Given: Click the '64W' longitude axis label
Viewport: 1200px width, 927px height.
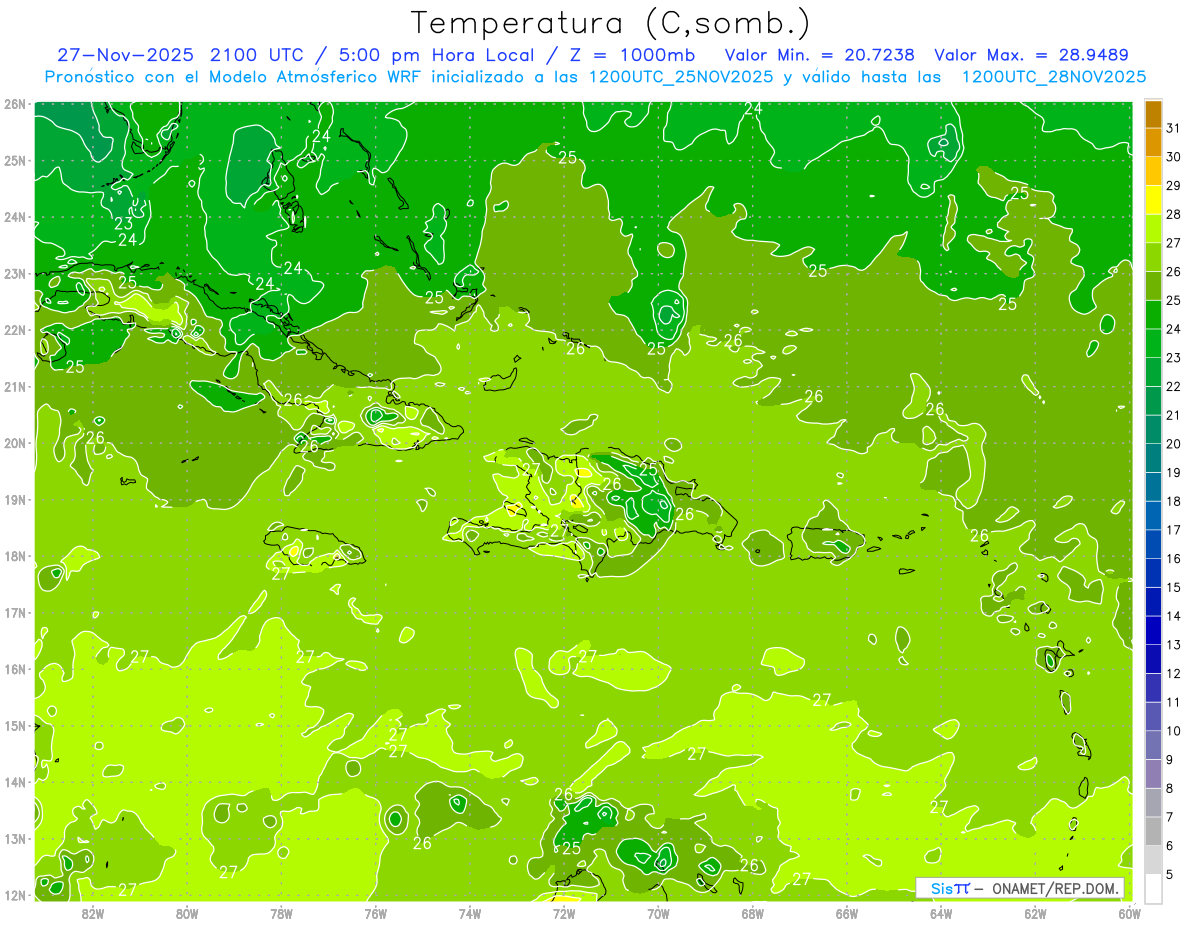Looking at the screenshot, I should click(x=941, y=913).
